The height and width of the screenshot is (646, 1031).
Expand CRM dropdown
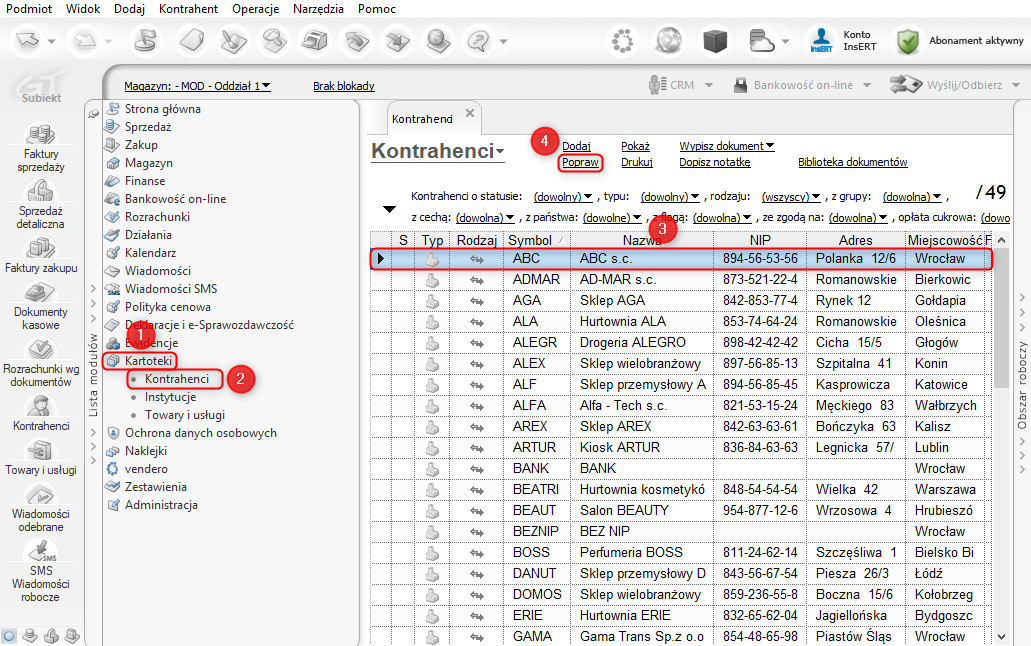[709, 85]
